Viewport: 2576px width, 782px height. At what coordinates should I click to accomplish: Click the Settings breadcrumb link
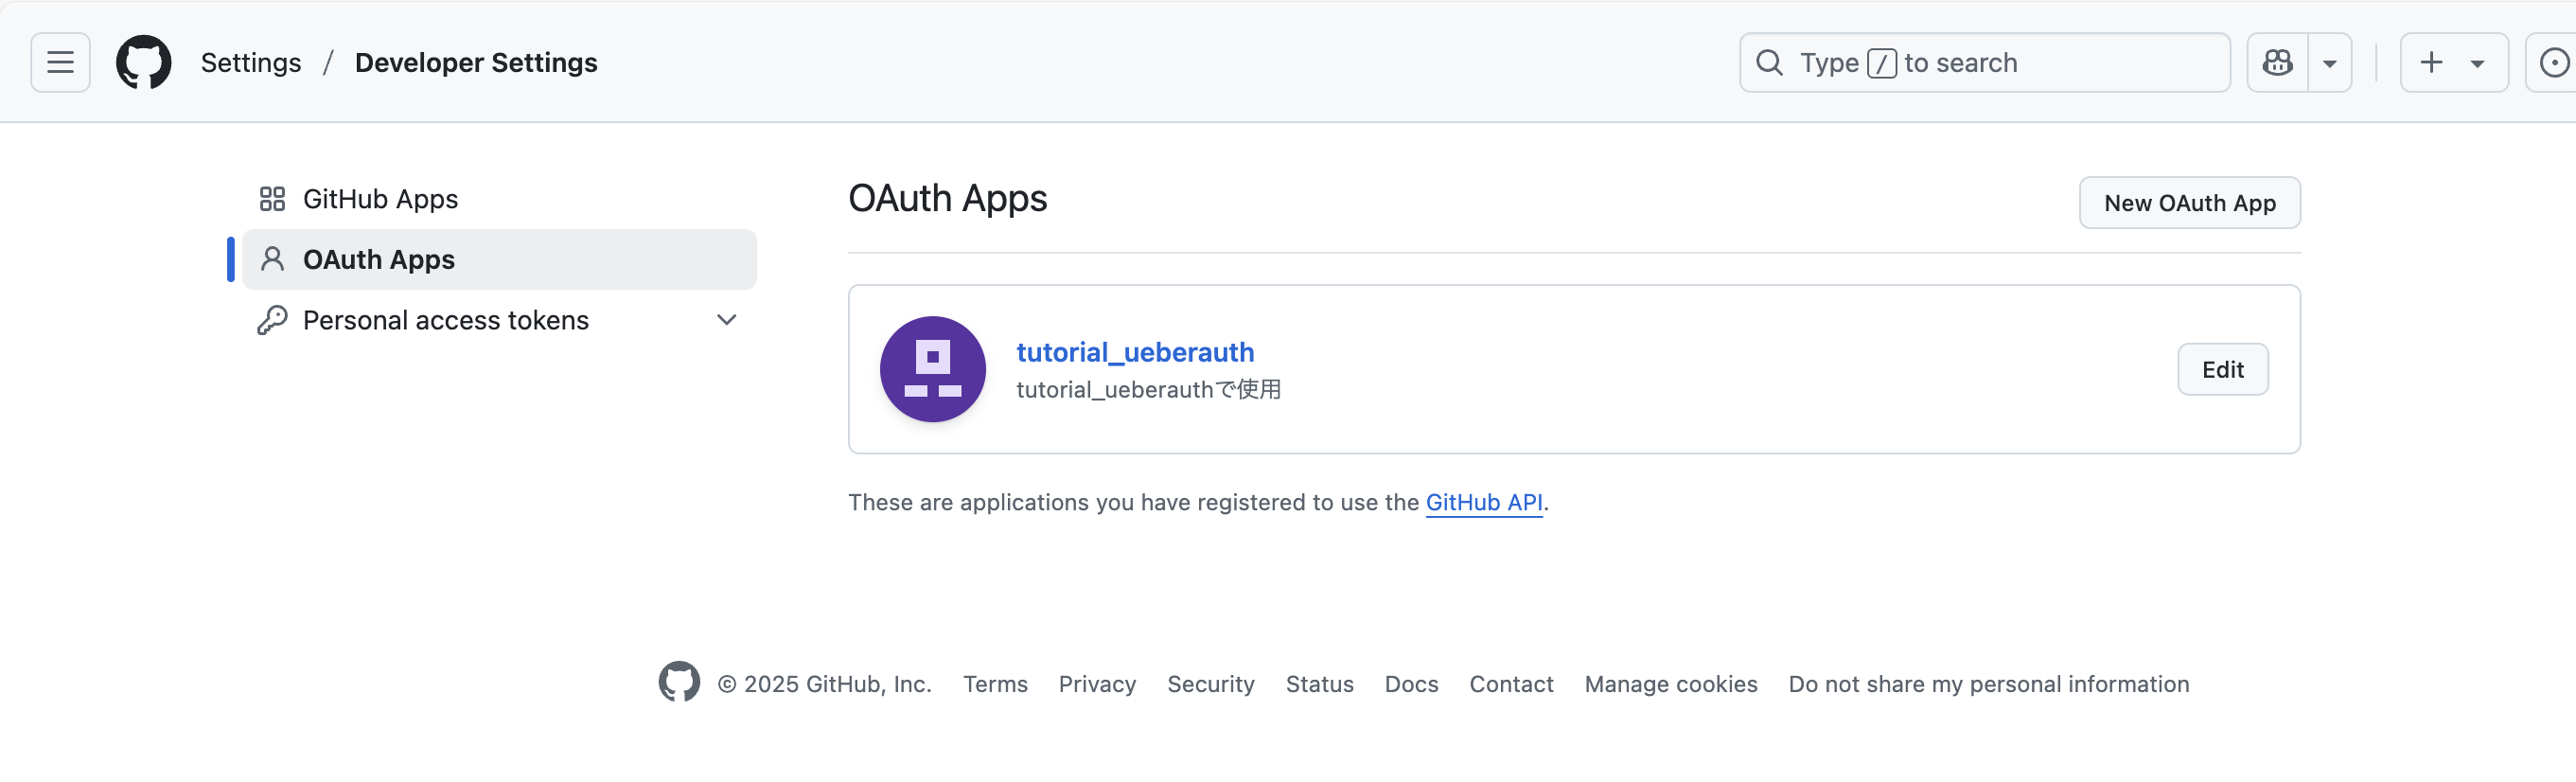(x=251, y=62)
